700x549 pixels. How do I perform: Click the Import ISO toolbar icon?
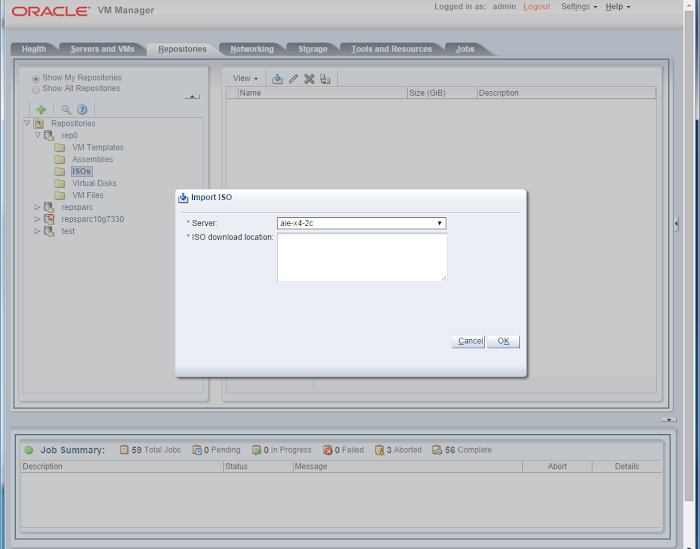point(277,79)
